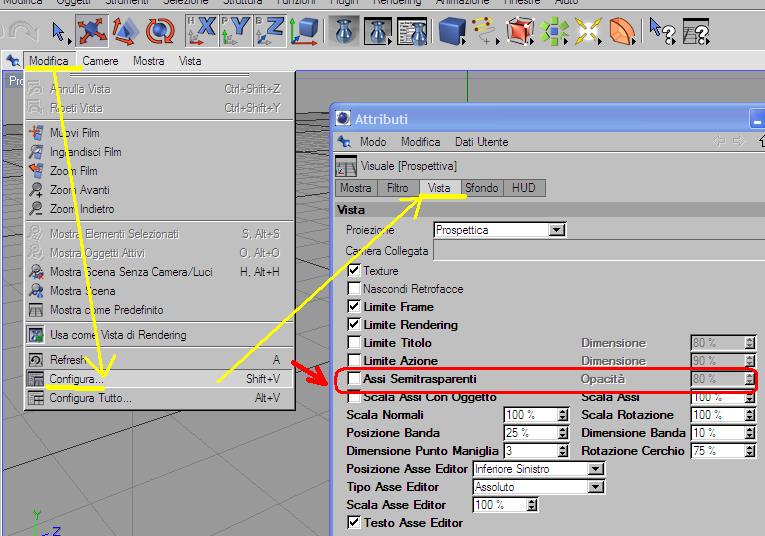Screen dimensions: 765x536
Task: Toggle X axis lock
Action: click(x=201, y=31)
